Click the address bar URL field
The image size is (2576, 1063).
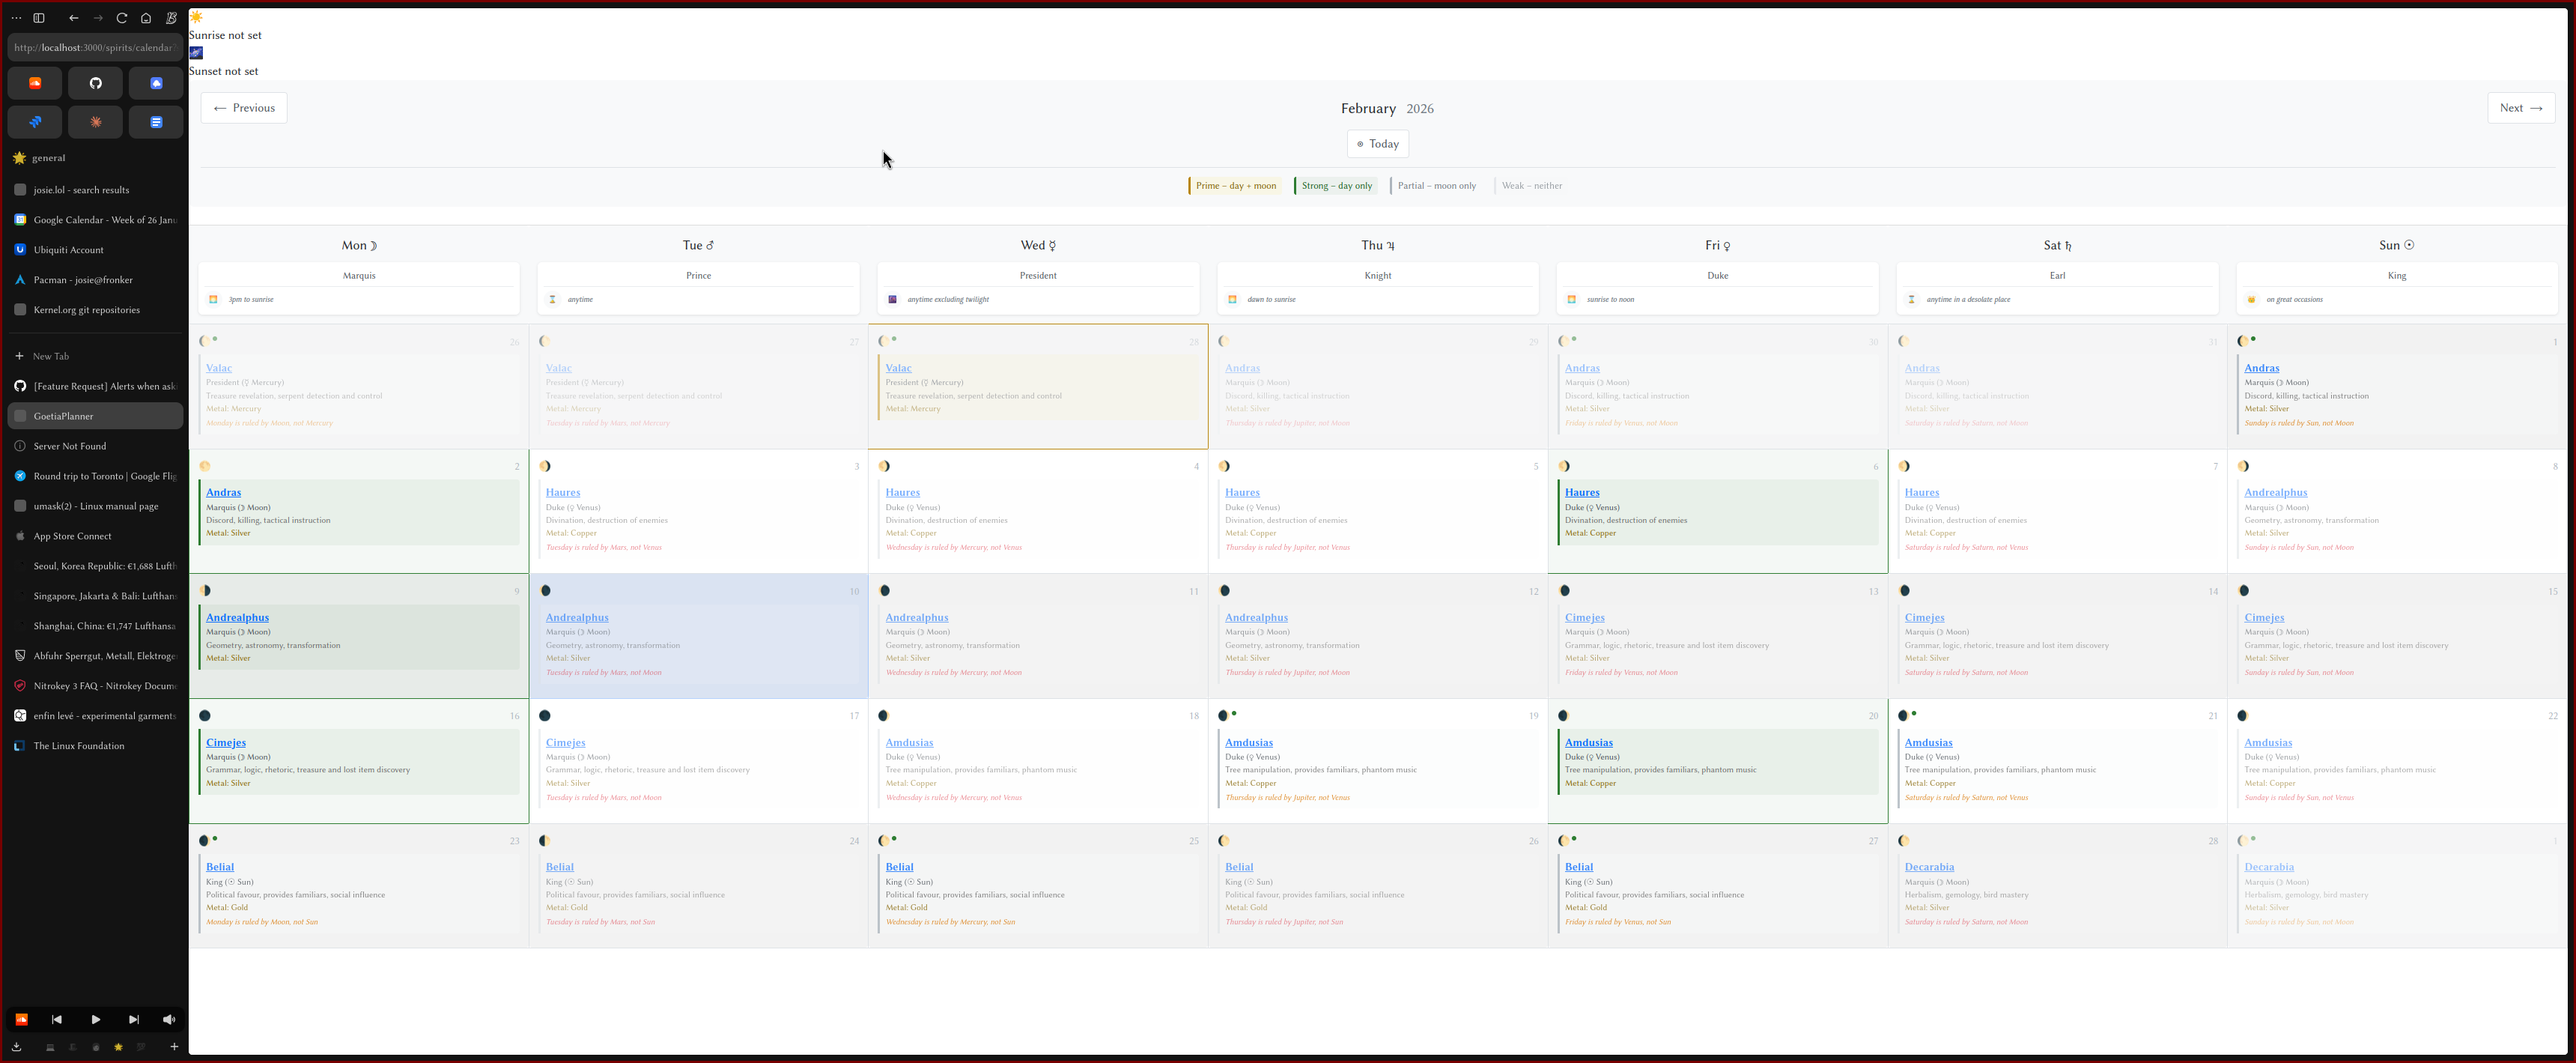(x=95, y=47)
